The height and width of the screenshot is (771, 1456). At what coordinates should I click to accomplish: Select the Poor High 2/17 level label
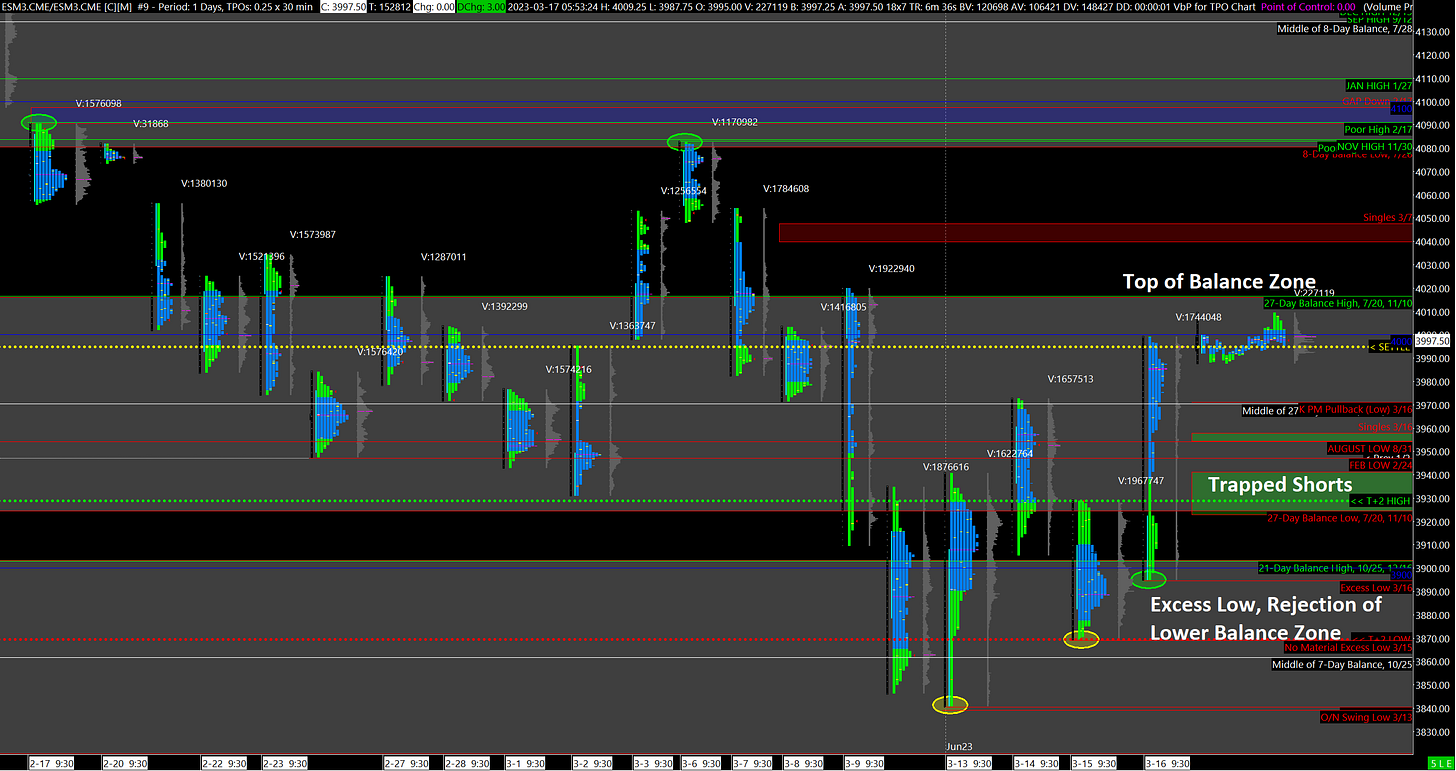1379,129
